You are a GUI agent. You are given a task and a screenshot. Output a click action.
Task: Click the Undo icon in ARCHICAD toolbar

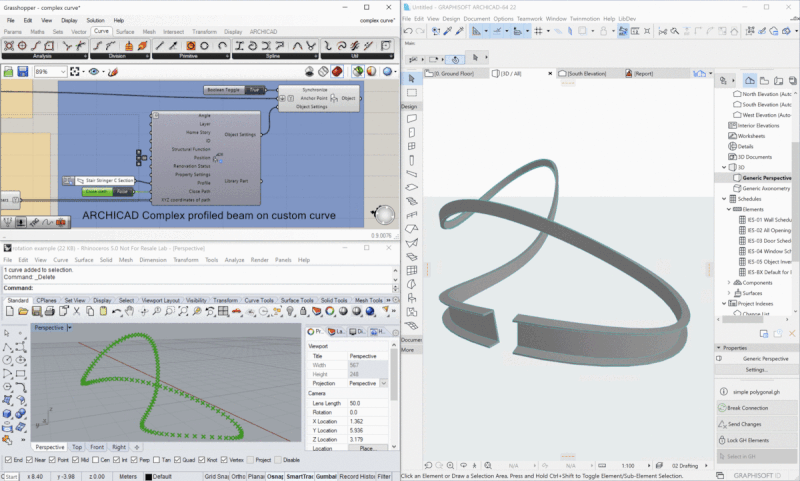pyautogui.click(x=410, y=31)
